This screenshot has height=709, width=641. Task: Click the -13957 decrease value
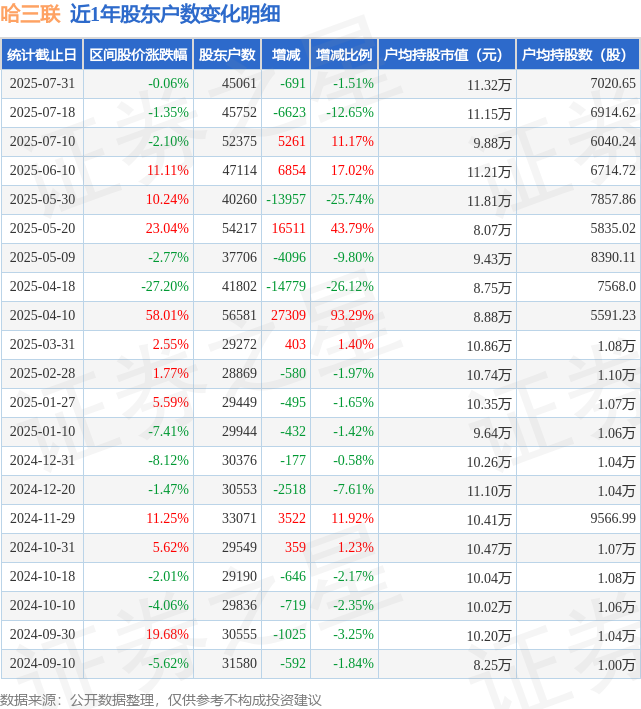tap(286, 199)
